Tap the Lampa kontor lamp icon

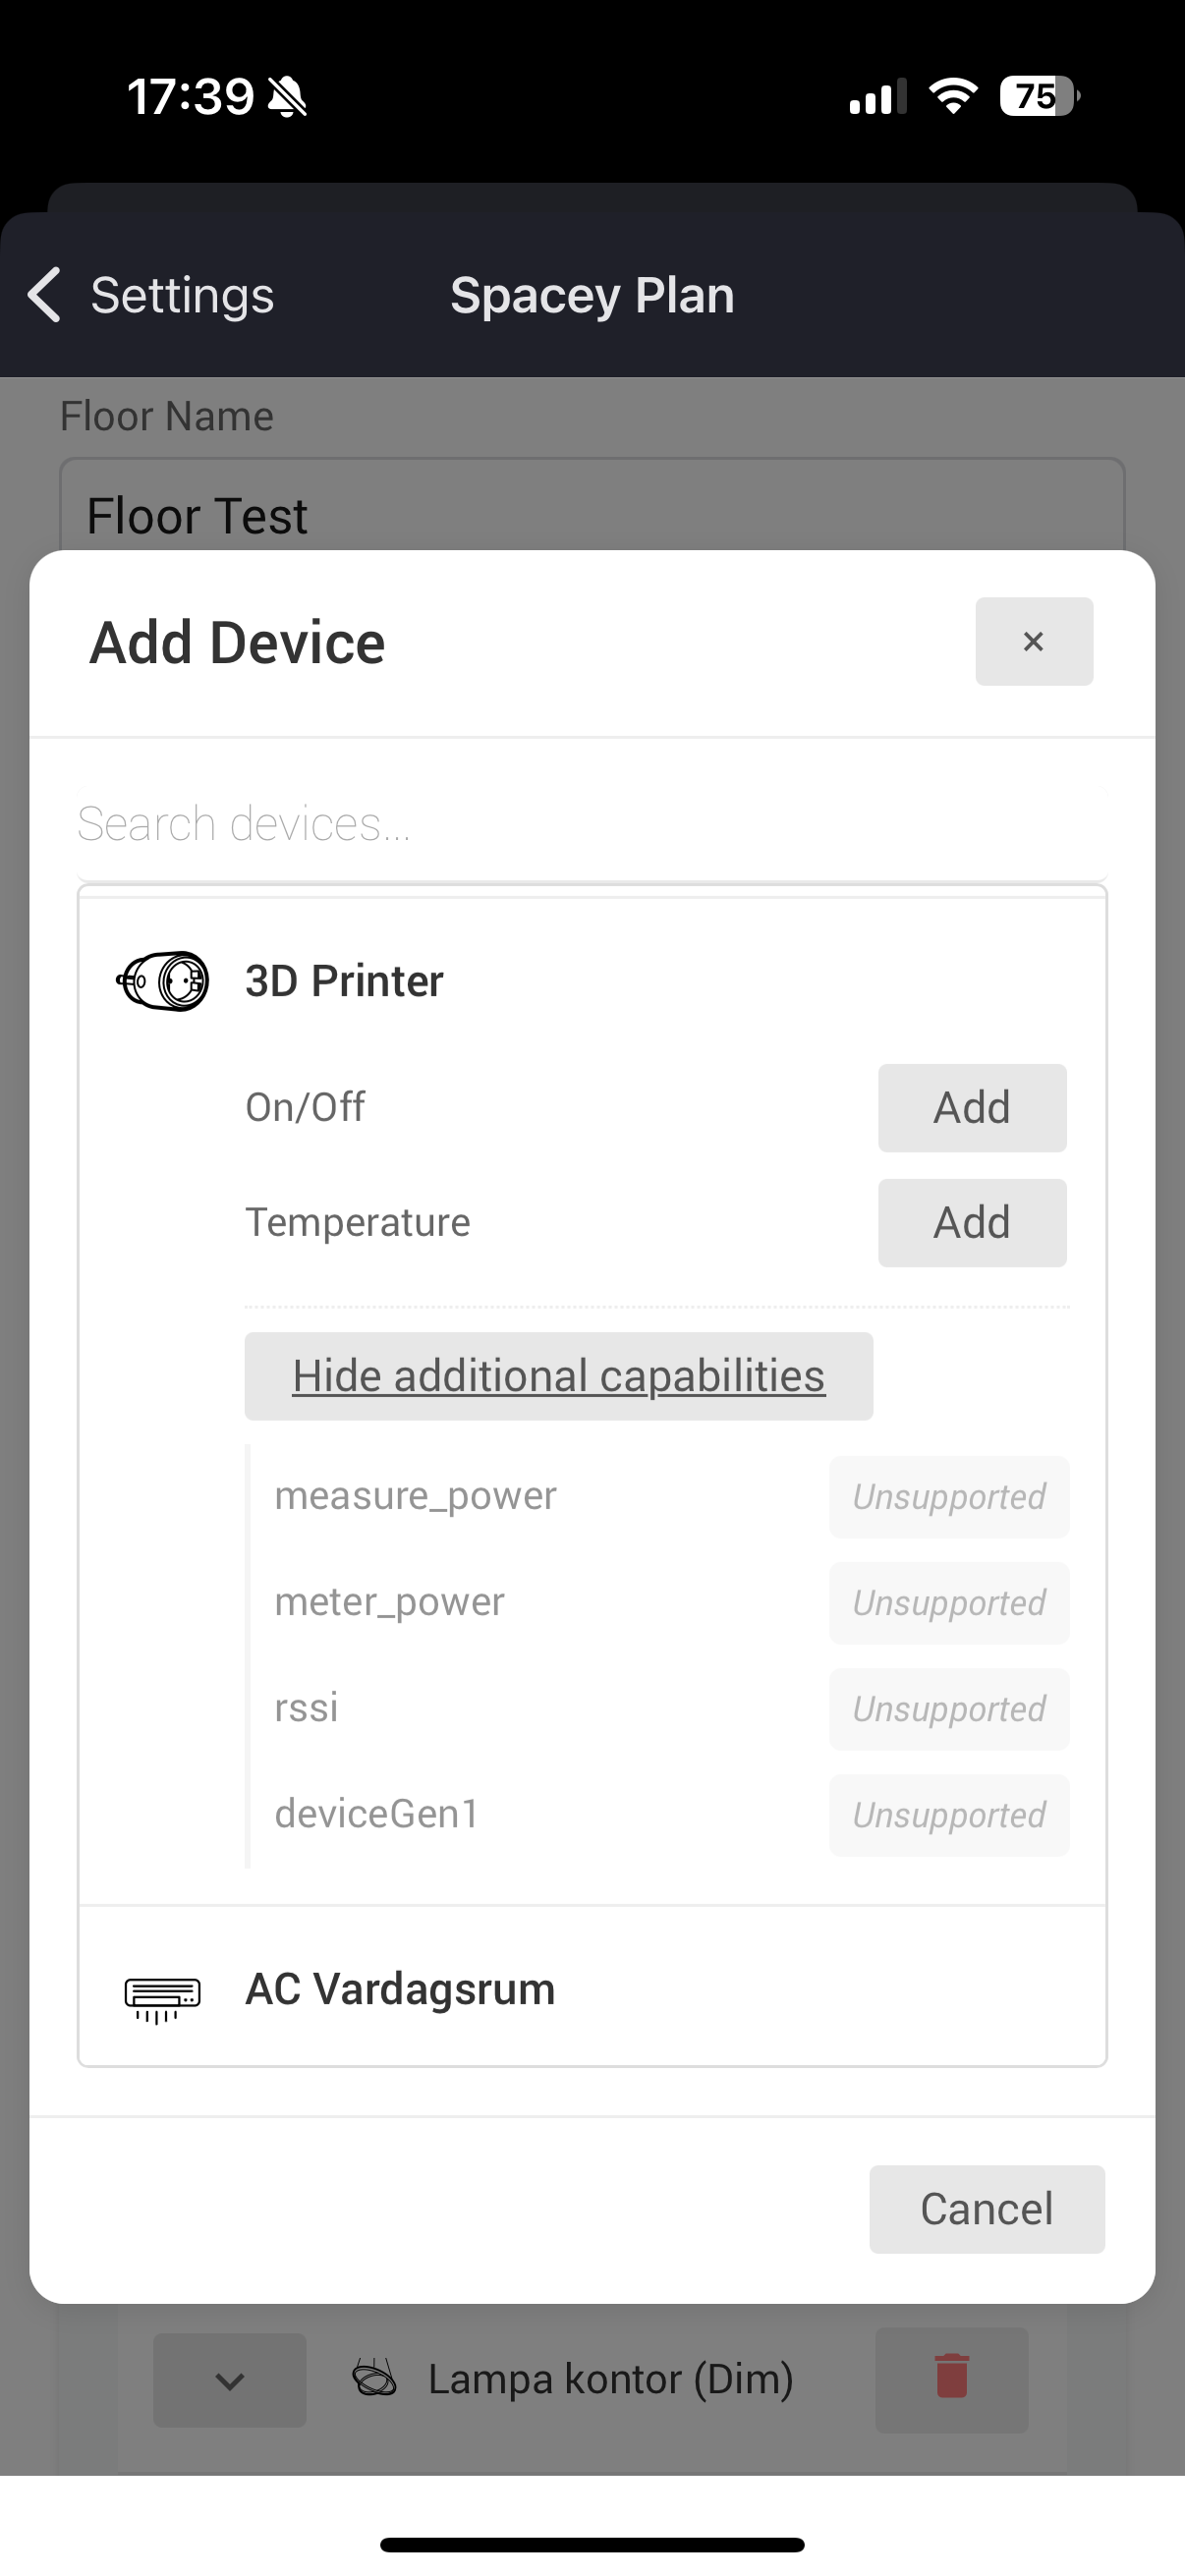375,2378
